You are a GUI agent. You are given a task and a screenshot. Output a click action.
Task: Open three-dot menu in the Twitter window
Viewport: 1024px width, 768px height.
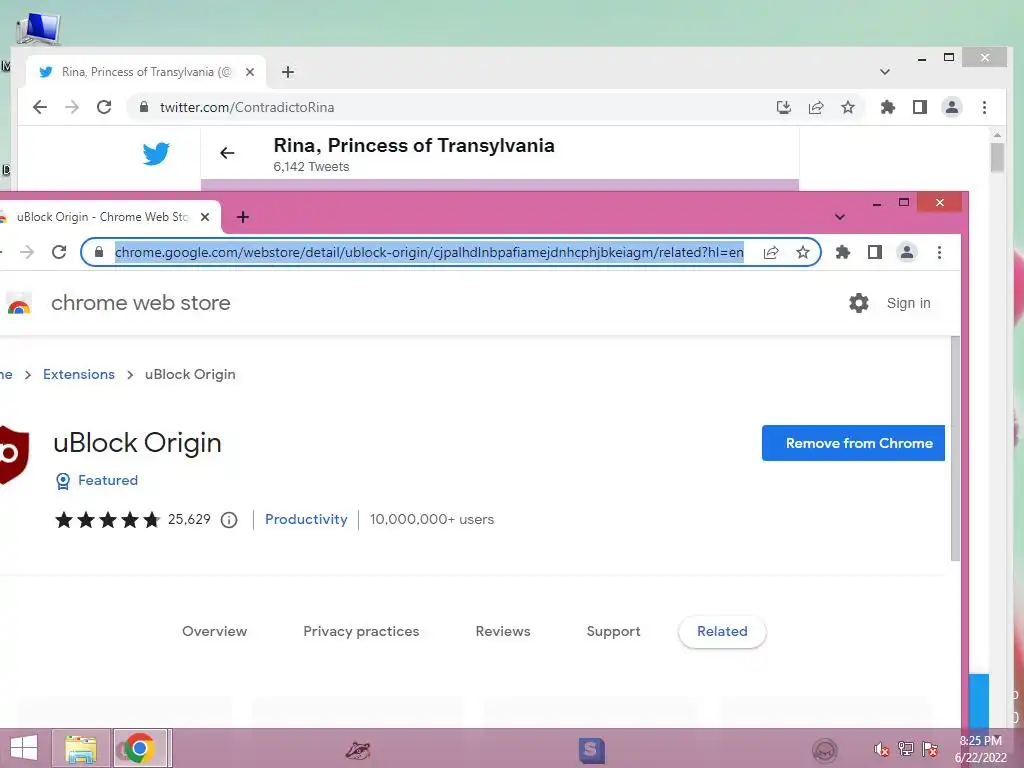point(984,107)
